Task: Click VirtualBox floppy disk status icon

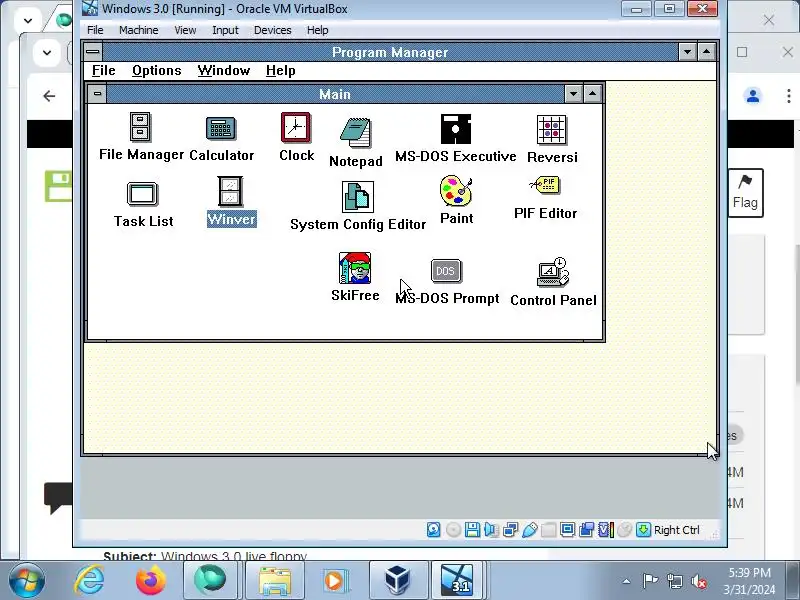Action: (472, 530)
